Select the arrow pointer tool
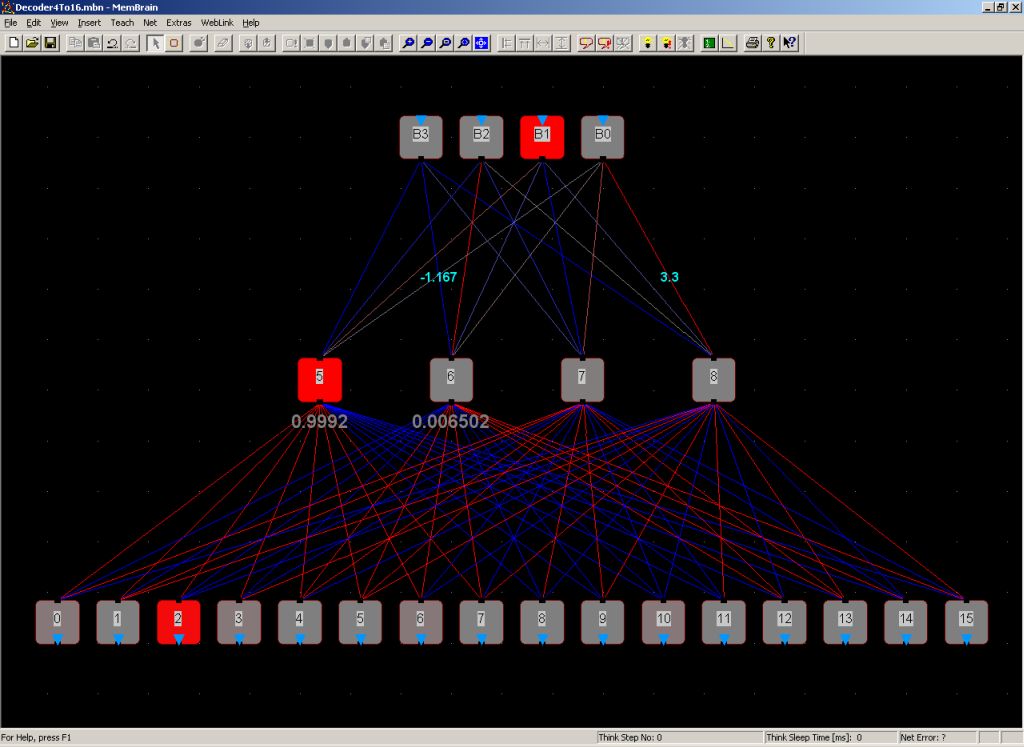The image size is (1024, 747). point(155,43)
